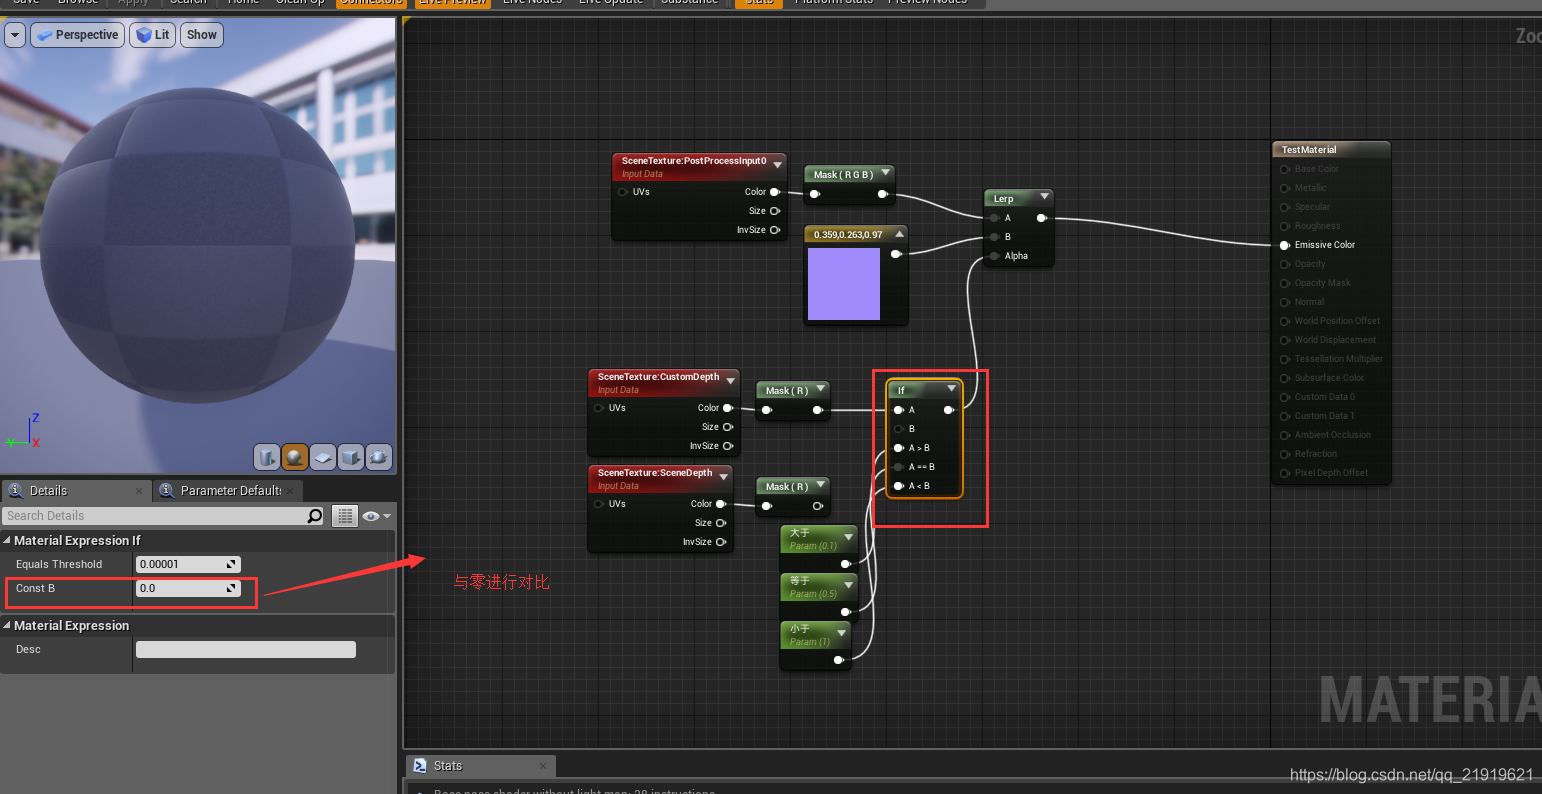Click the material preview sphere in viewport
This screenshot has height=794, width=1542.
198,245
